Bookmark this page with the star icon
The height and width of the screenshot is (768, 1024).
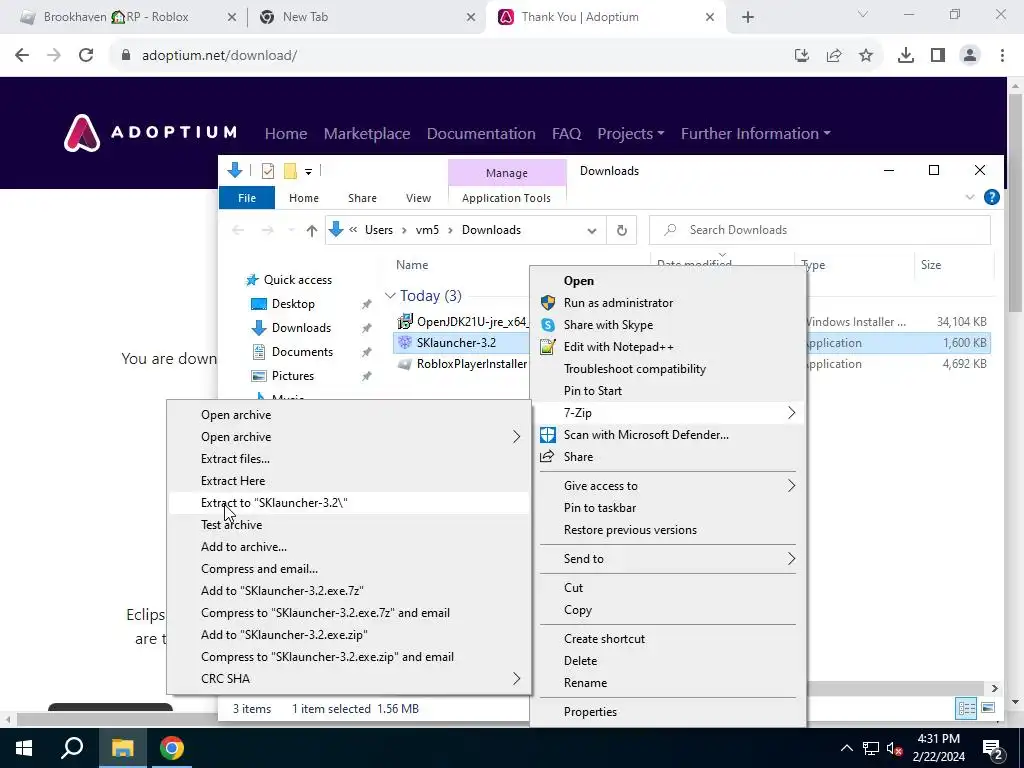[x=866, y=56]
